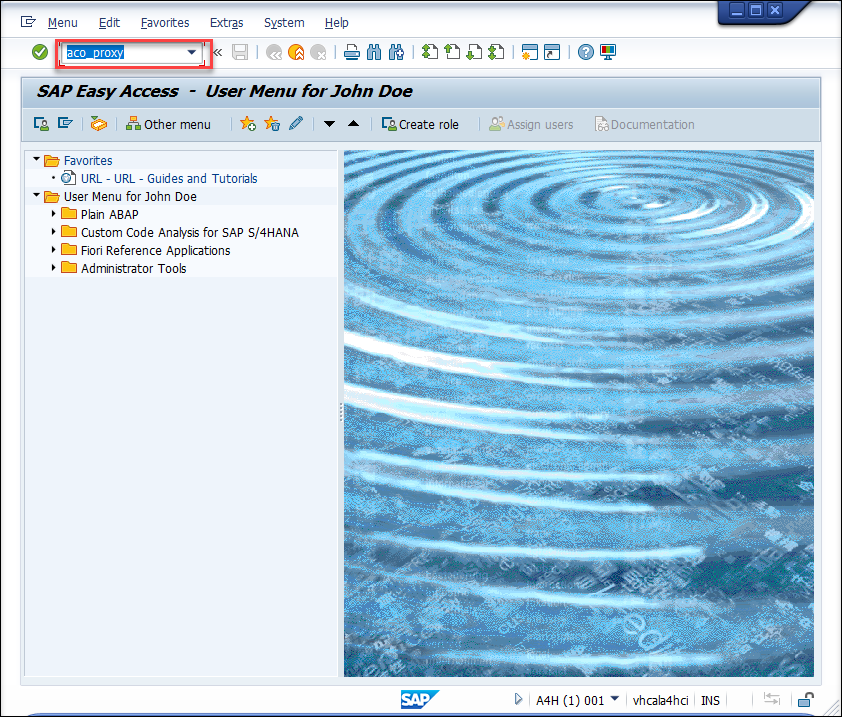Open the Menu menu
This screenshot has height=717, width=842.
click(63, 23)
